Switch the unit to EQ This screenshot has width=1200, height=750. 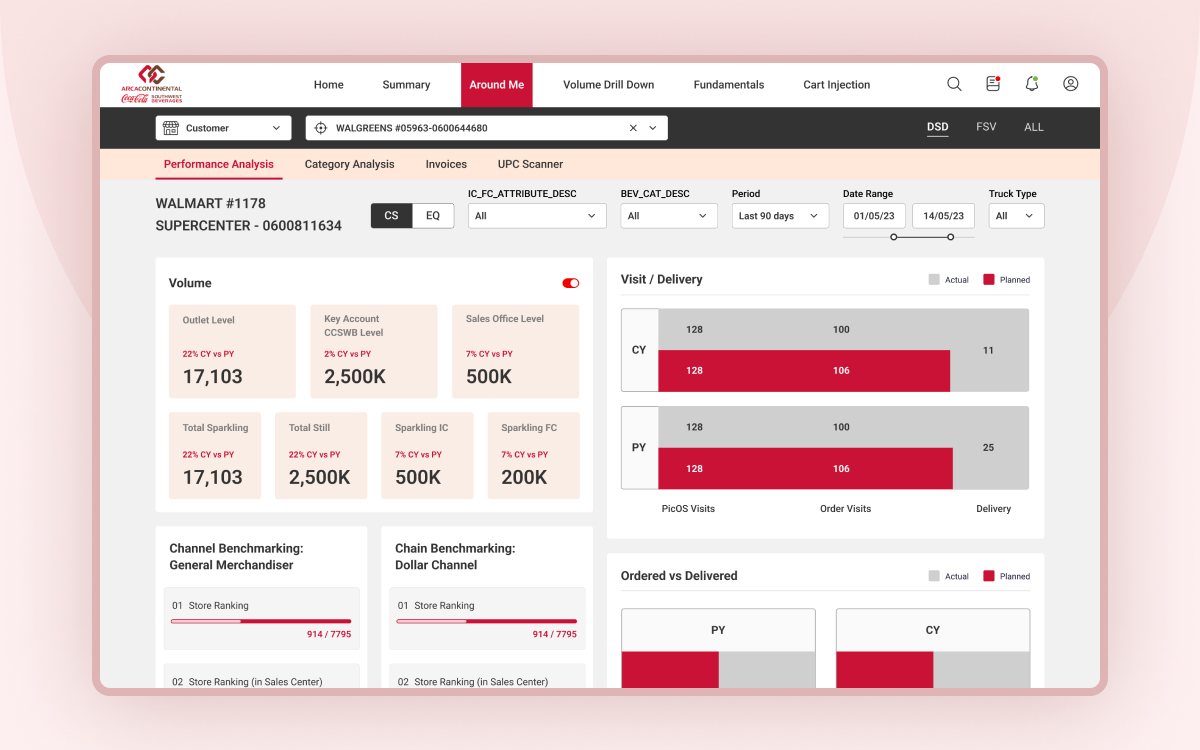[x=433, y=216]
